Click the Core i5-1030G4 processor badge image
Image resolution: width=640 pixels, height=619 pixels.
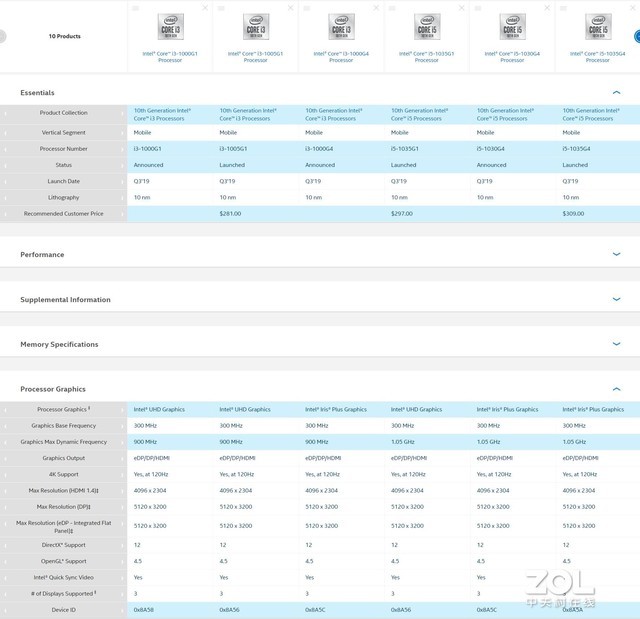512,27
